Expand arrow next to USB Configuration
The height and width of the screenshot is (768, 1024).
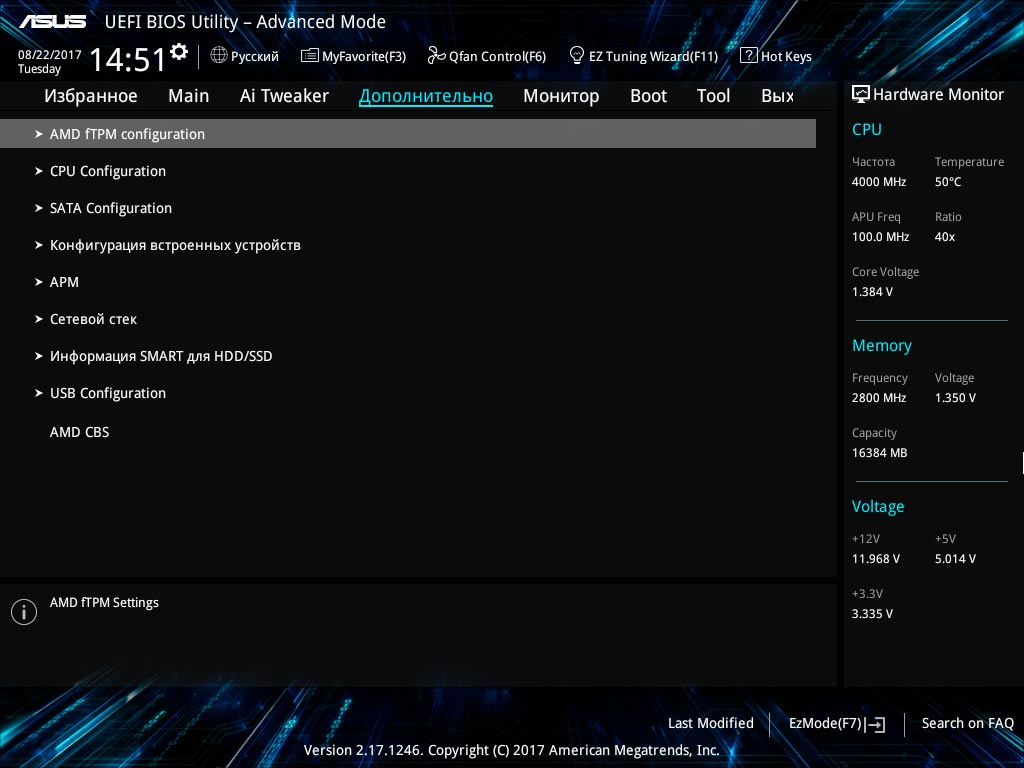coord(39,393)
